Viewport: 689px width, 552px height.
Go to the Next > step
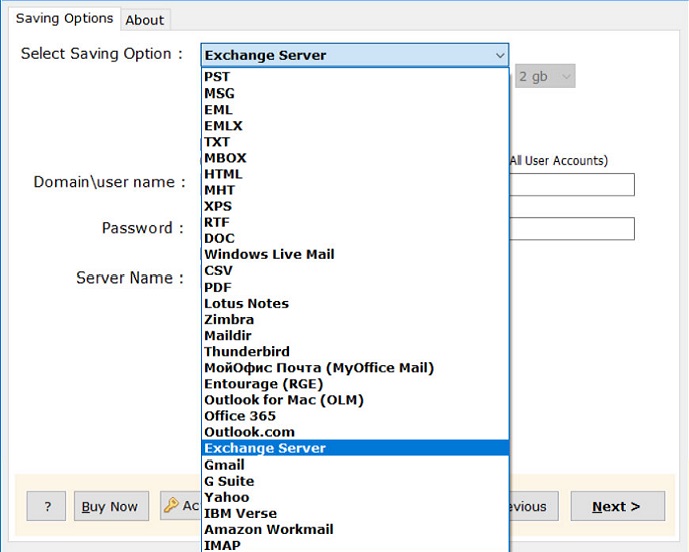click(x=617, y=506)
